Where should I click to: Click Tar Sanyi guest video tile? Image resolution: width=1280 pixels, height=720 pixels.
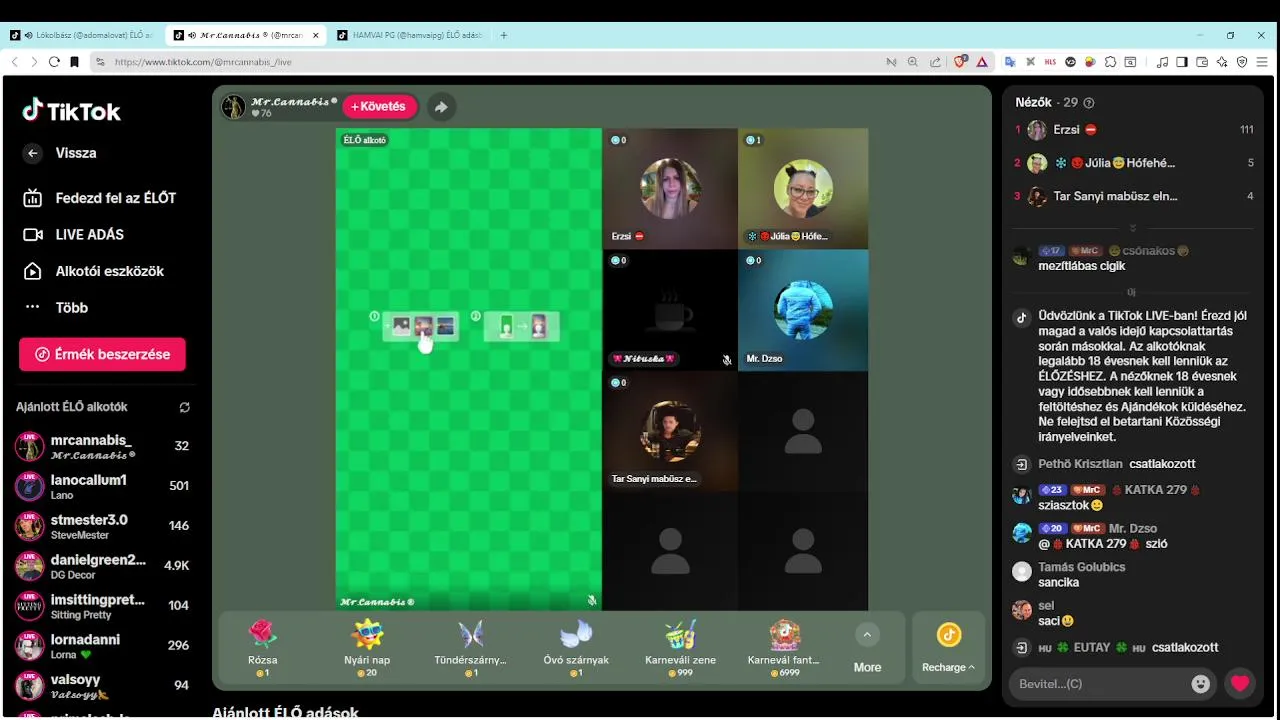coord(670,432)
